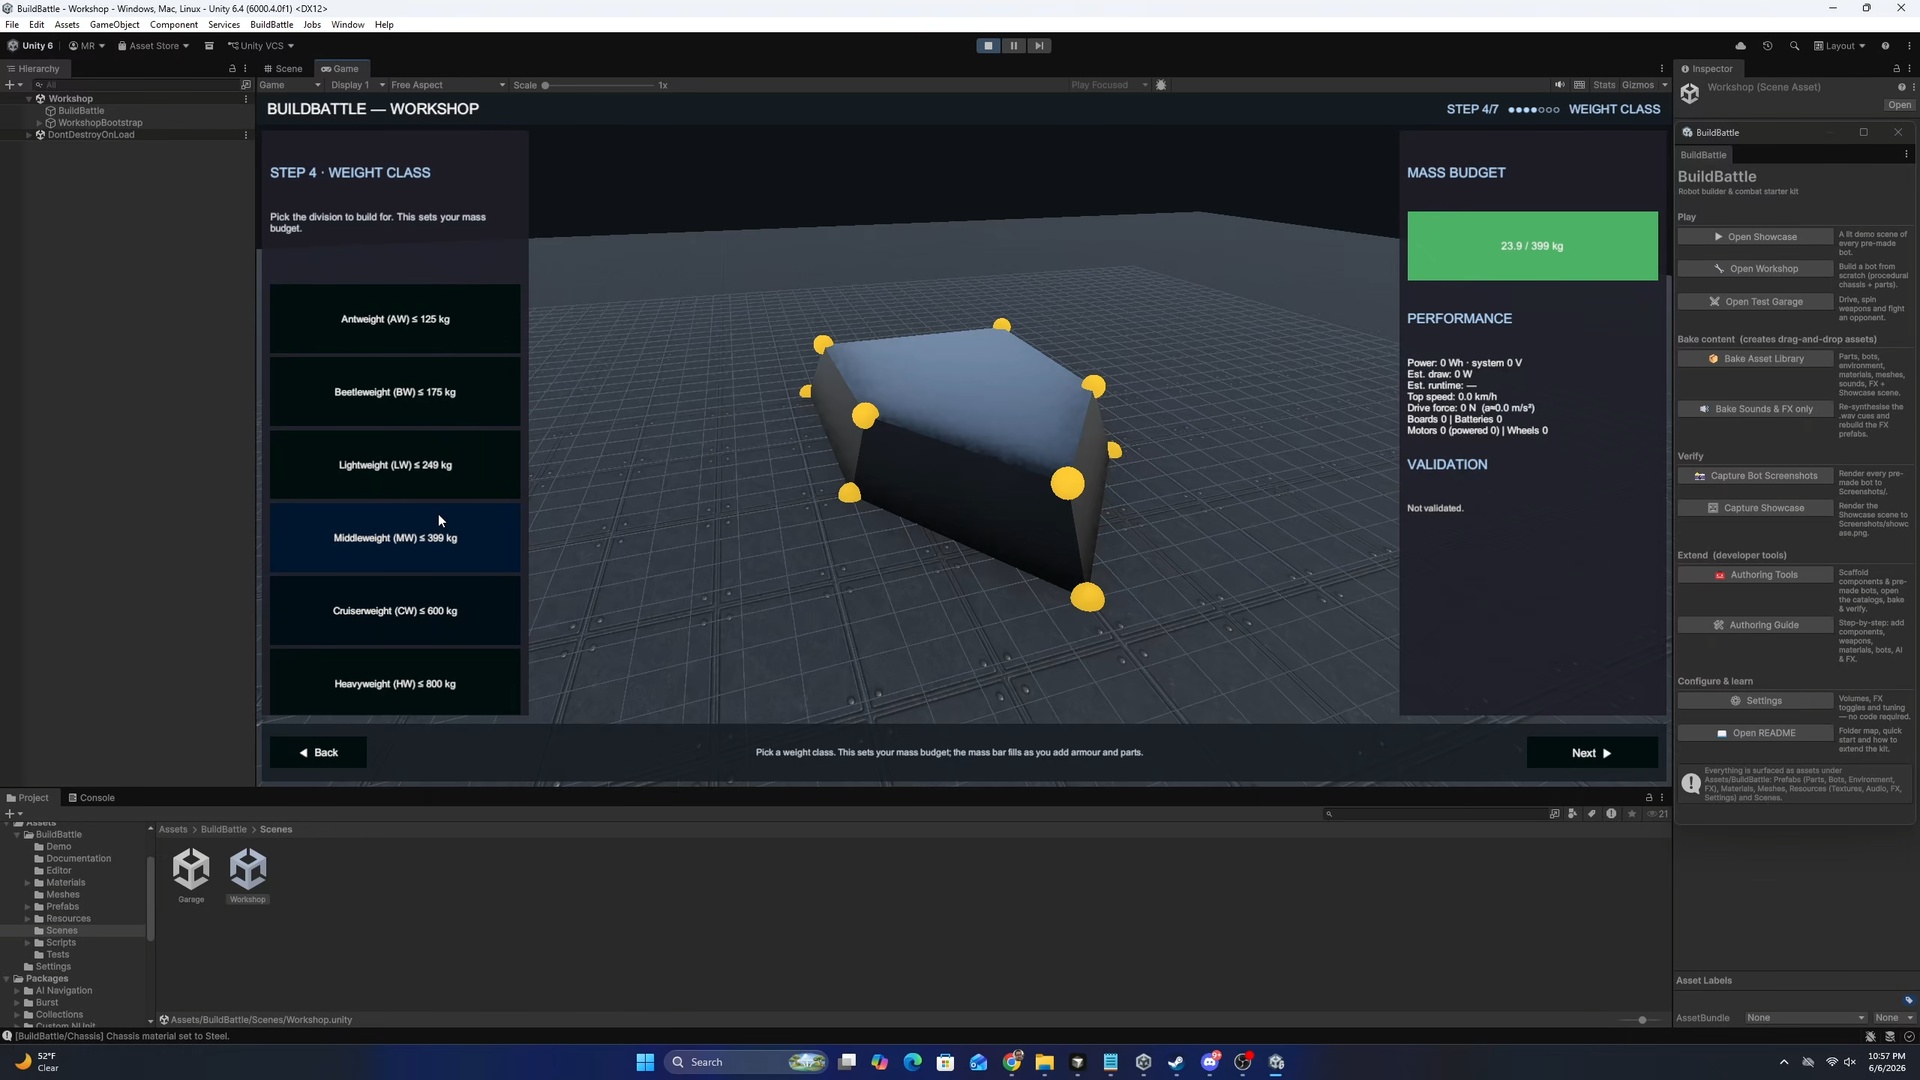Search by label tag icon in Project
This screenshot has width=1920, height=1080.
click(x=1592, y=814)
